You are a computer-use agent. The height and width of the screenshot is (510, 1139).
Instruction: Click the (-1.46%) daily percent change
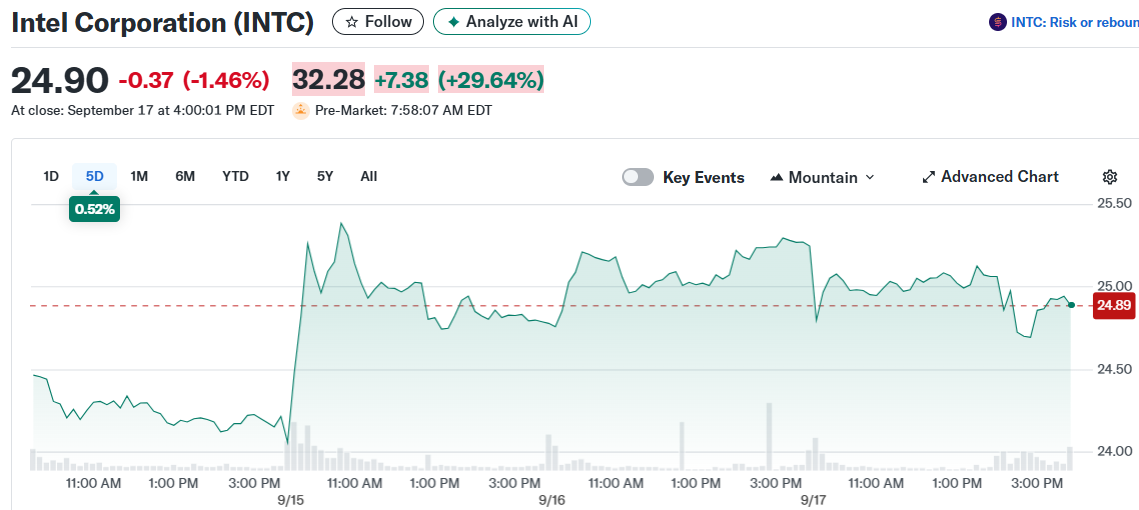(226, 80)
